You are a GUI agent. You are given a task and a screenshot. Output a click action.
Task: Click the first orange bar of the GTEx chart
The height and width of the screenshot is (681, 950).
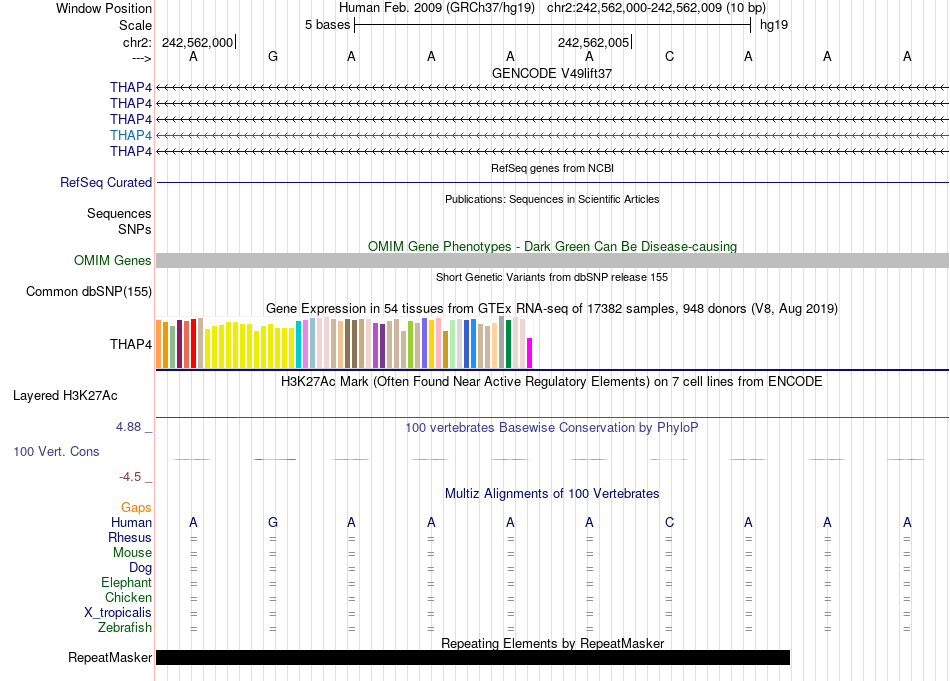(159, 344)
